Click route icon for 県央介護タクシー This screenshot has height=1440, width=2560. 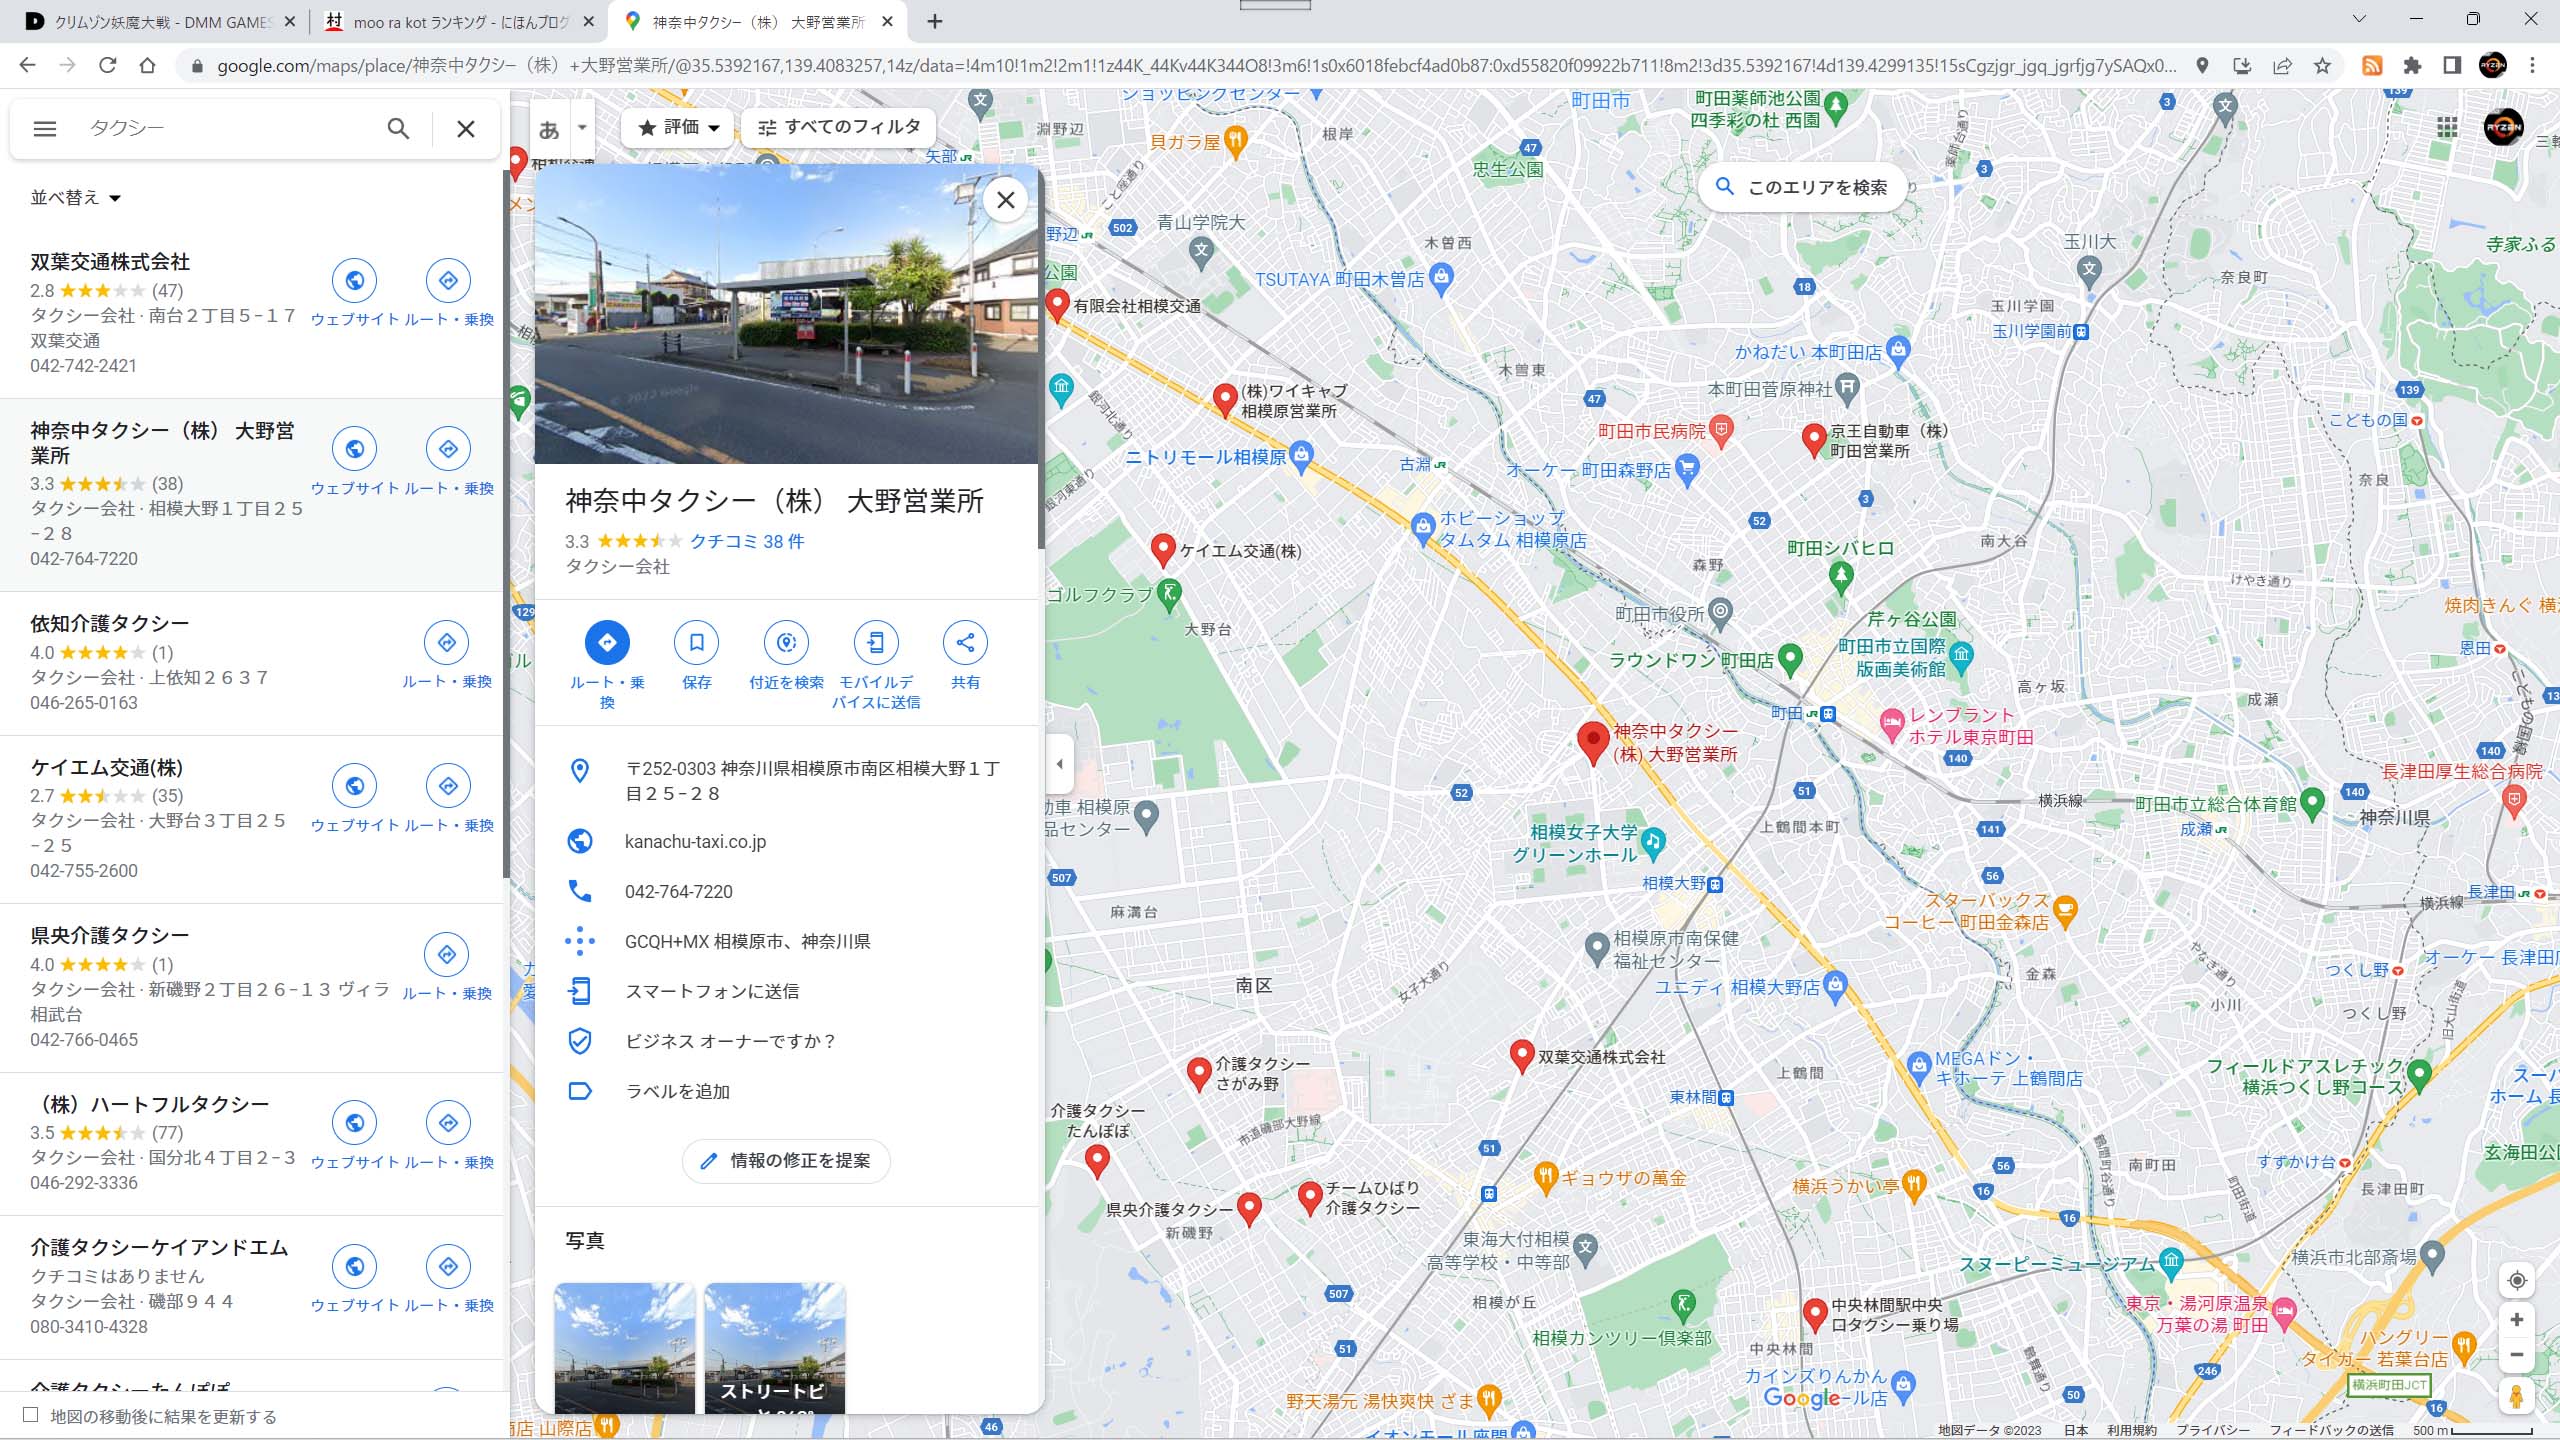(x=447, y=955)
